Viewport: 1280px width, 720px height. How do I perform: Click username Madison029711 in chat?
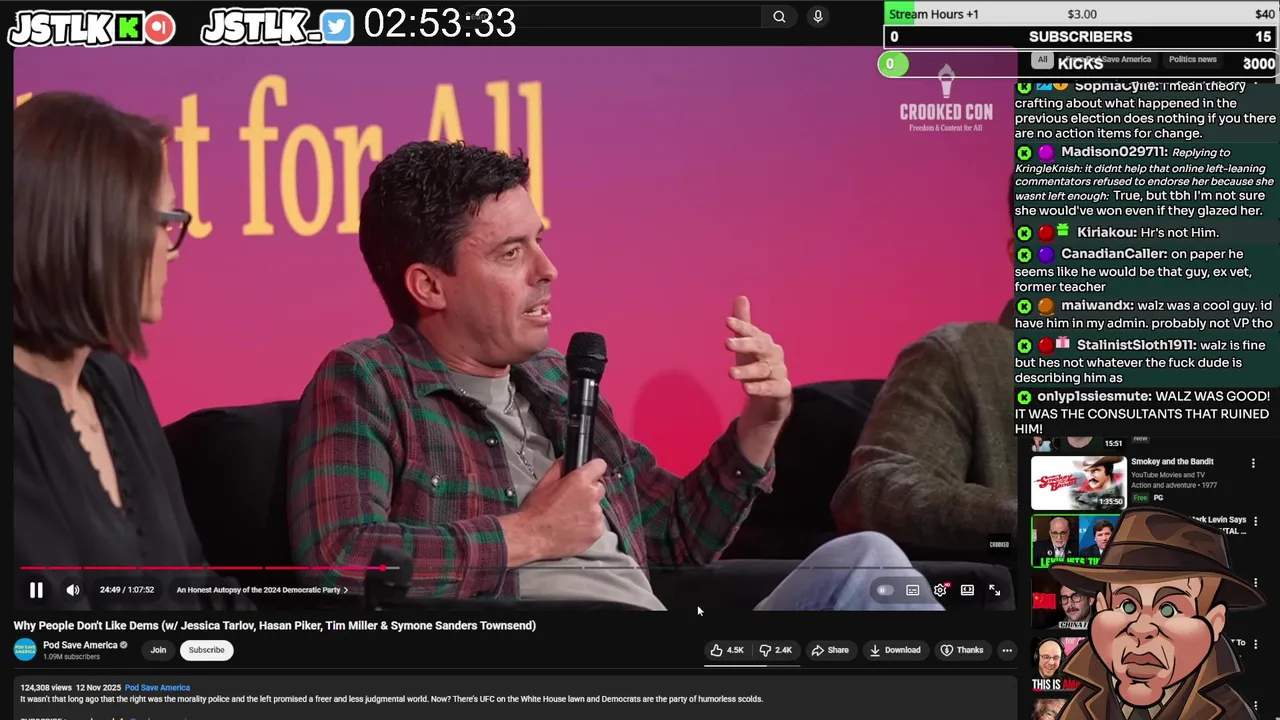(1114, 152)
